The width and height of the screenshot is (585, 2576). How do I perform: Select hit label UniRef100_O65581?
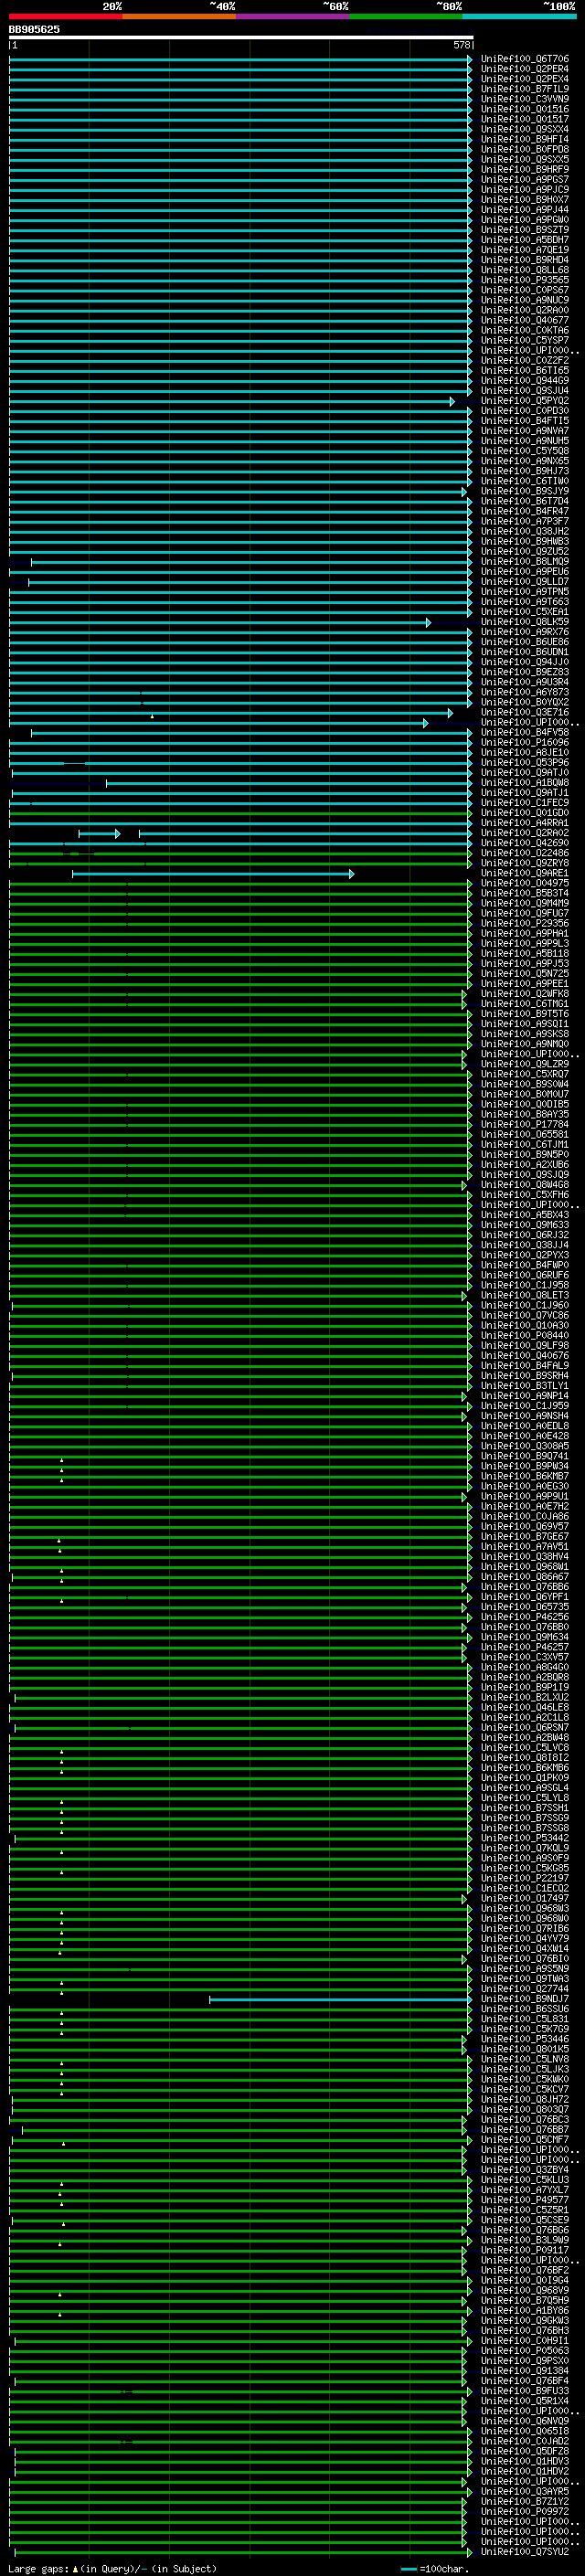point(525,1135)
